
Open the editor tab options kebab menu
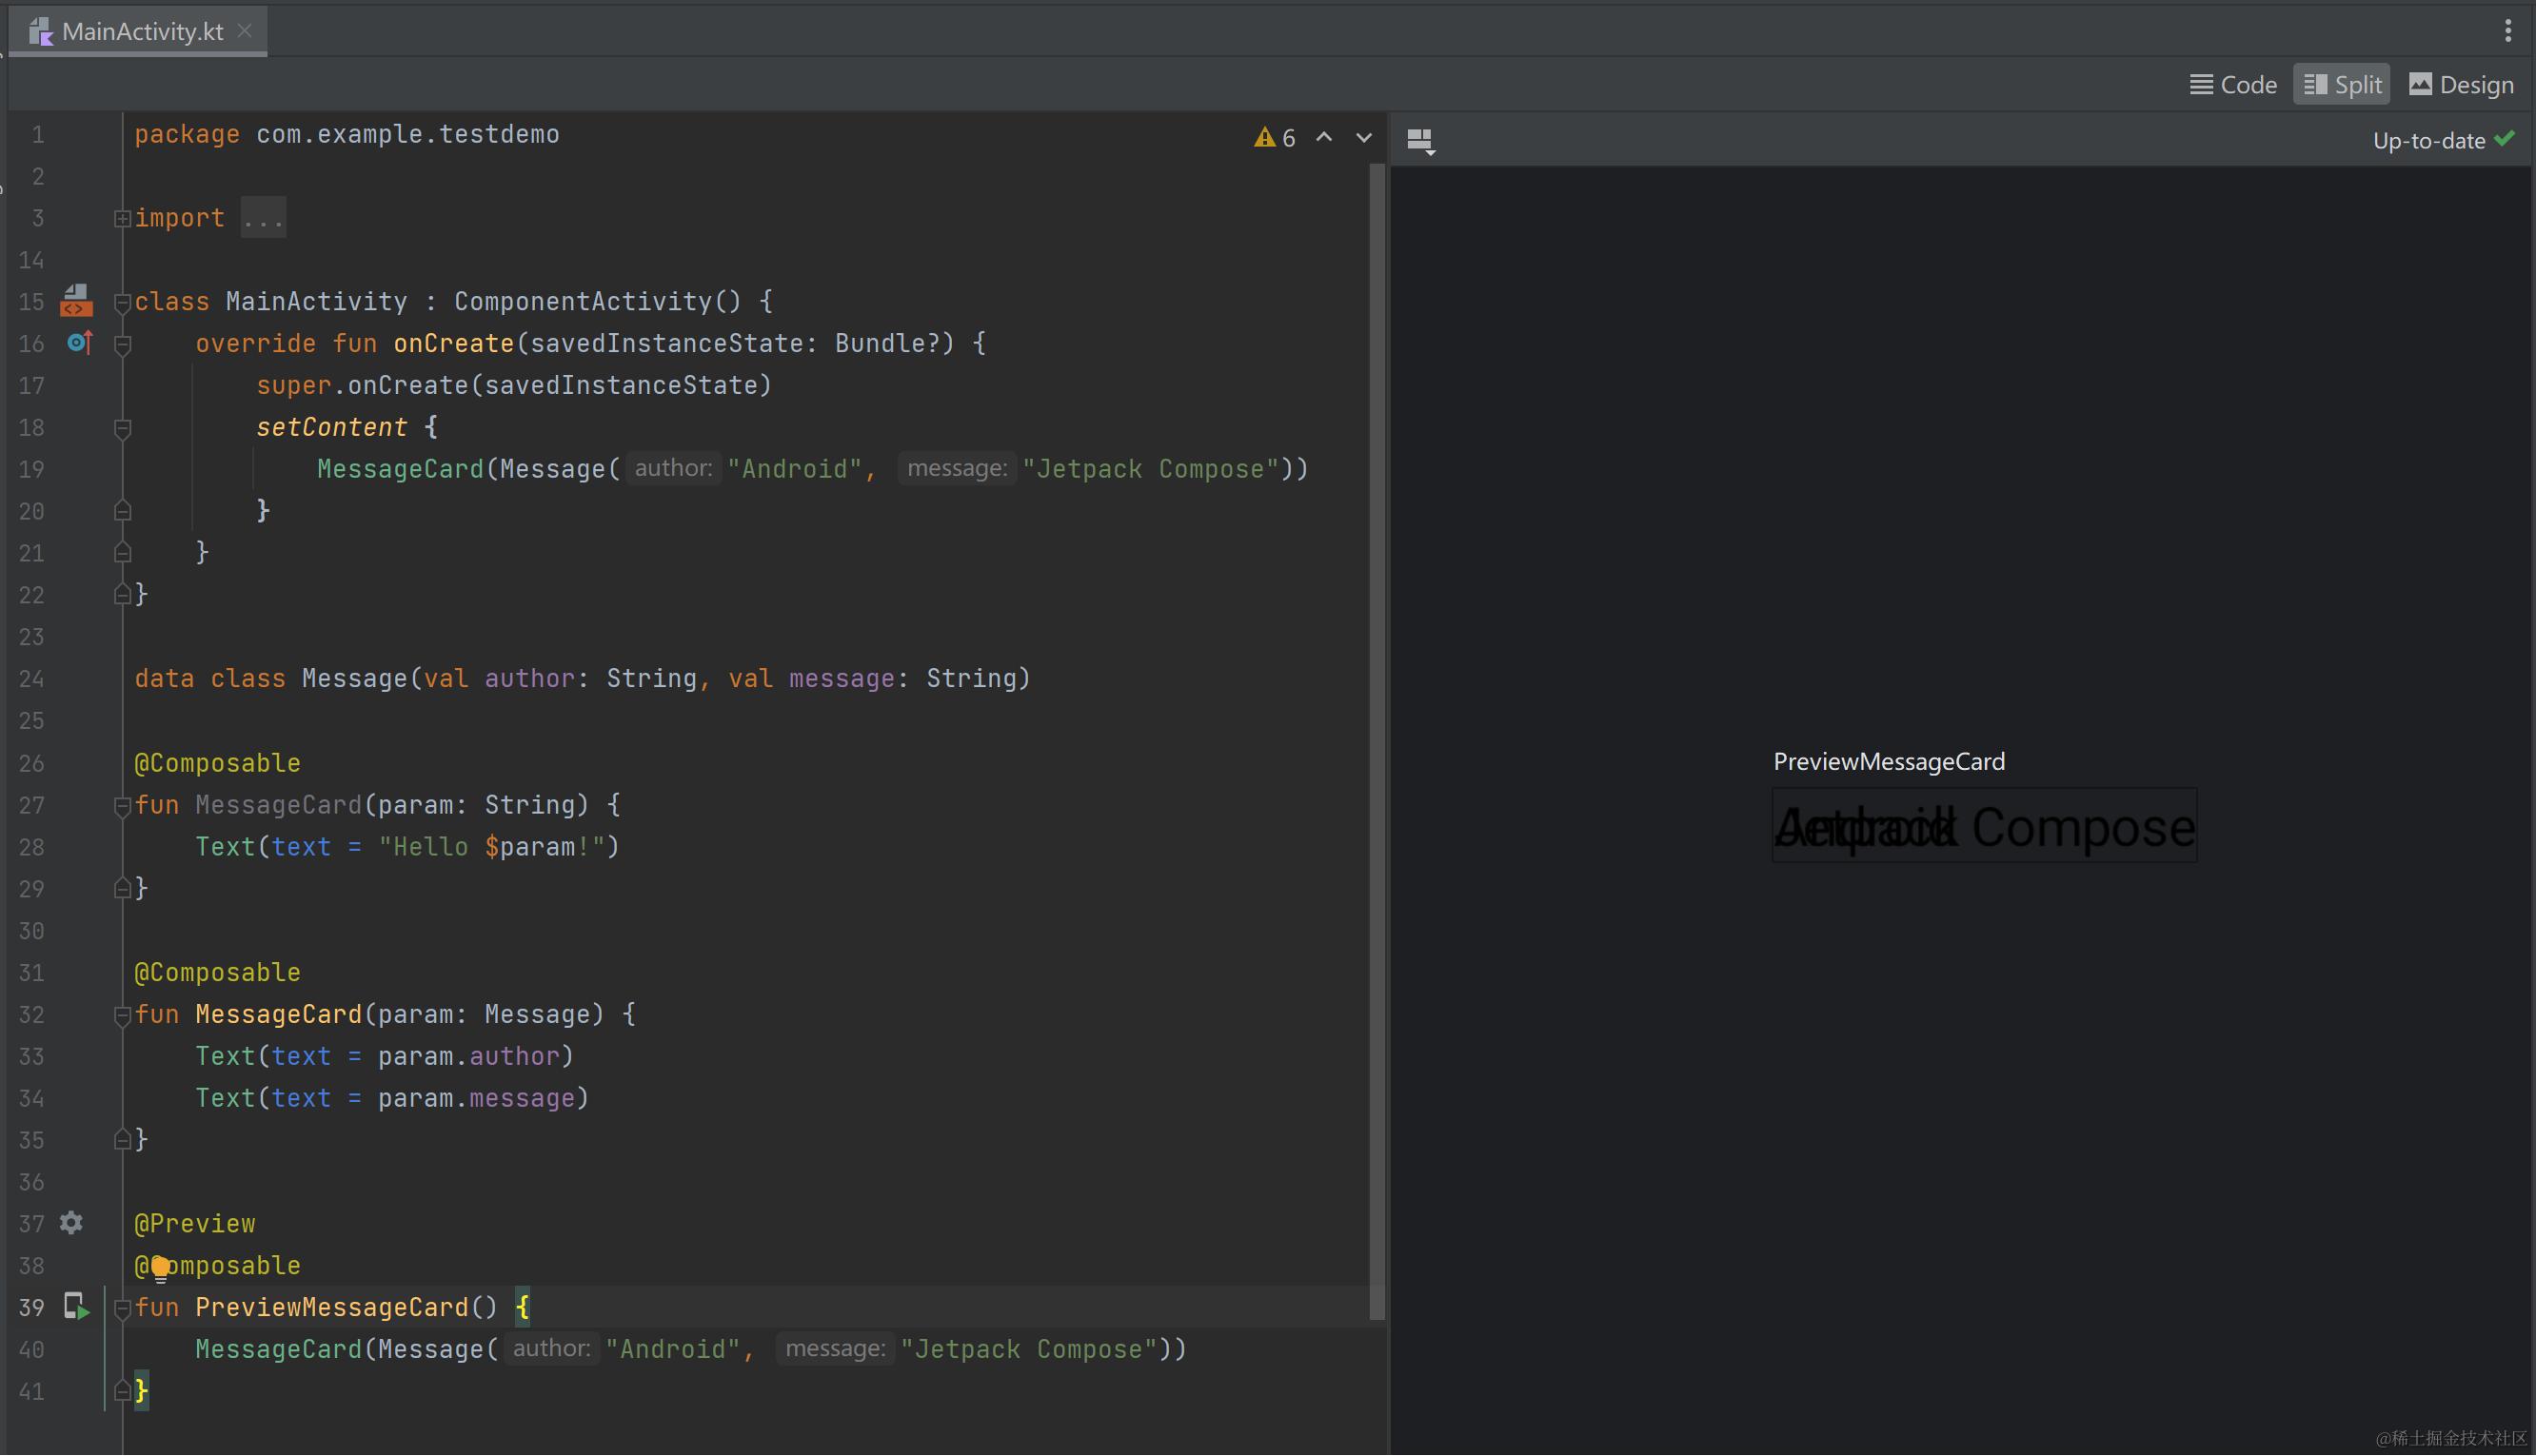pos(2507,30)
